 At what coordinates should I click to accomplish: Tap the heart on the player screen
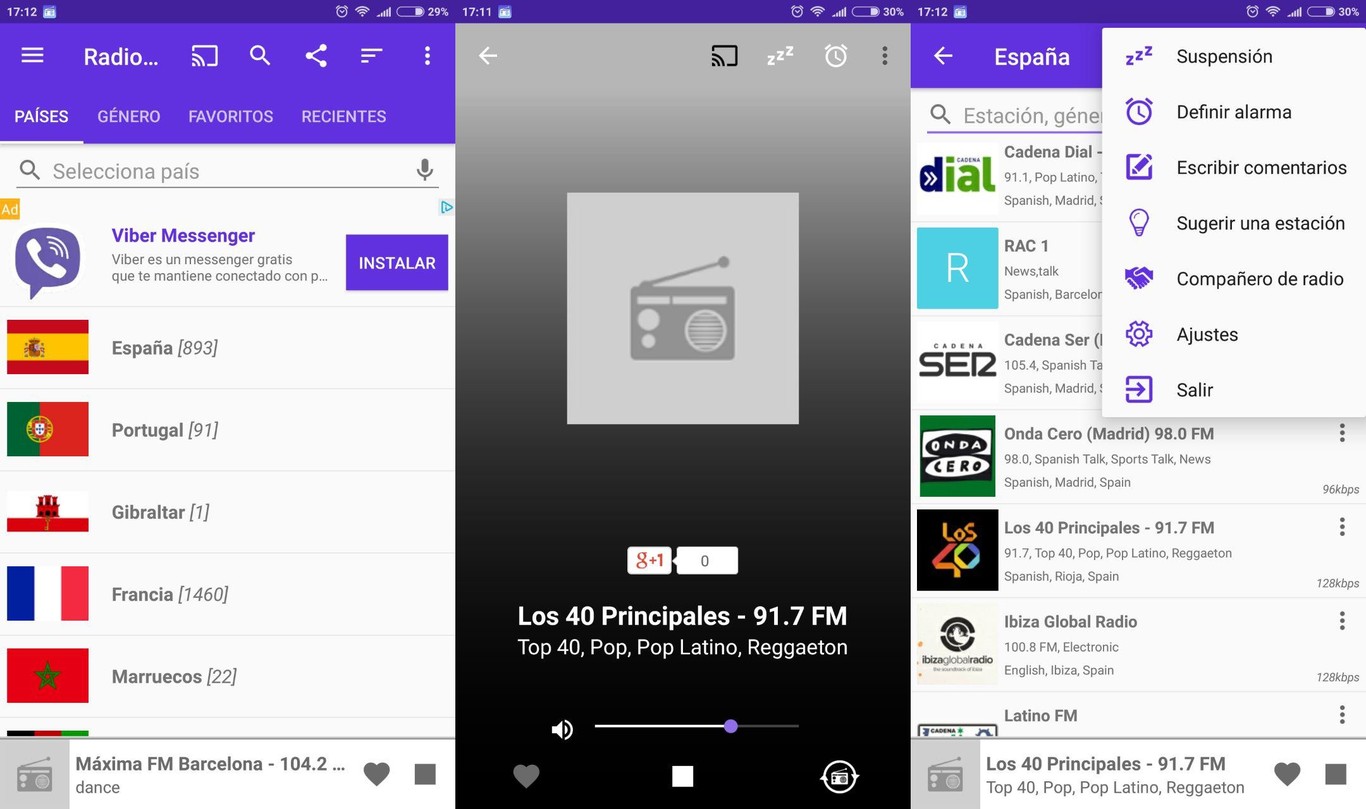point(526,775)
